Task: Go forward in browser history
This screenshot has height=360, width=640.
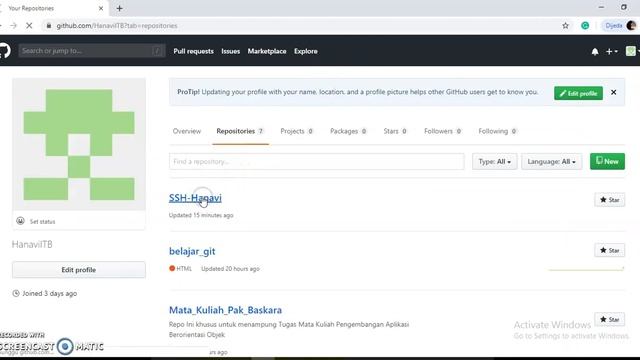Action: click(13, 26)
